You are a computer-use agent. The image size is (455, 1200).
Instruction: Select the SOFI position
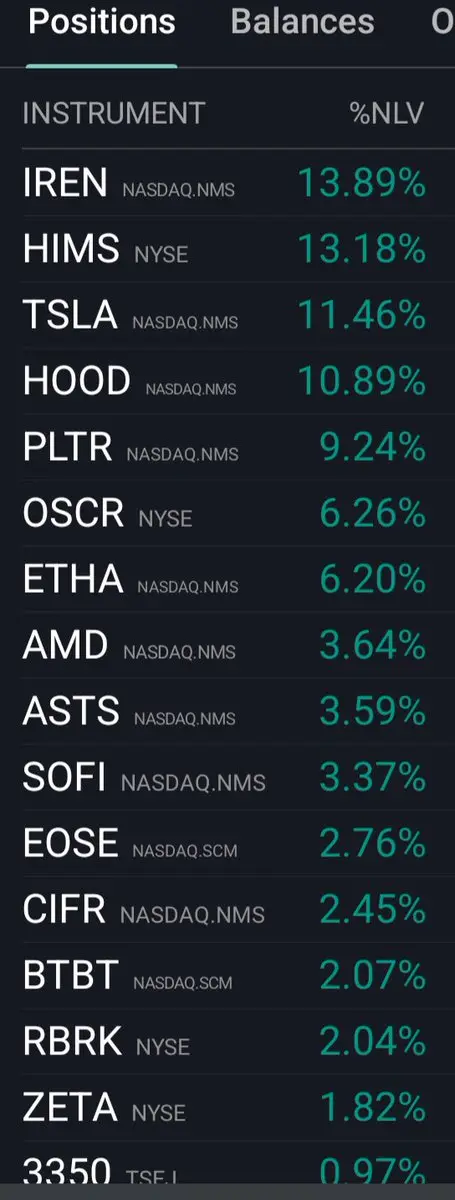pyautogui.click(x=227, y=777)
